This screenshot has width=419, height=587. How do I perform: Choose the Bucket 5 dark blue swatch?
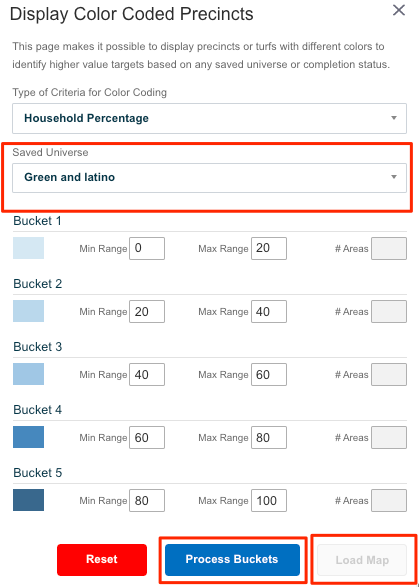click(28, 500)
